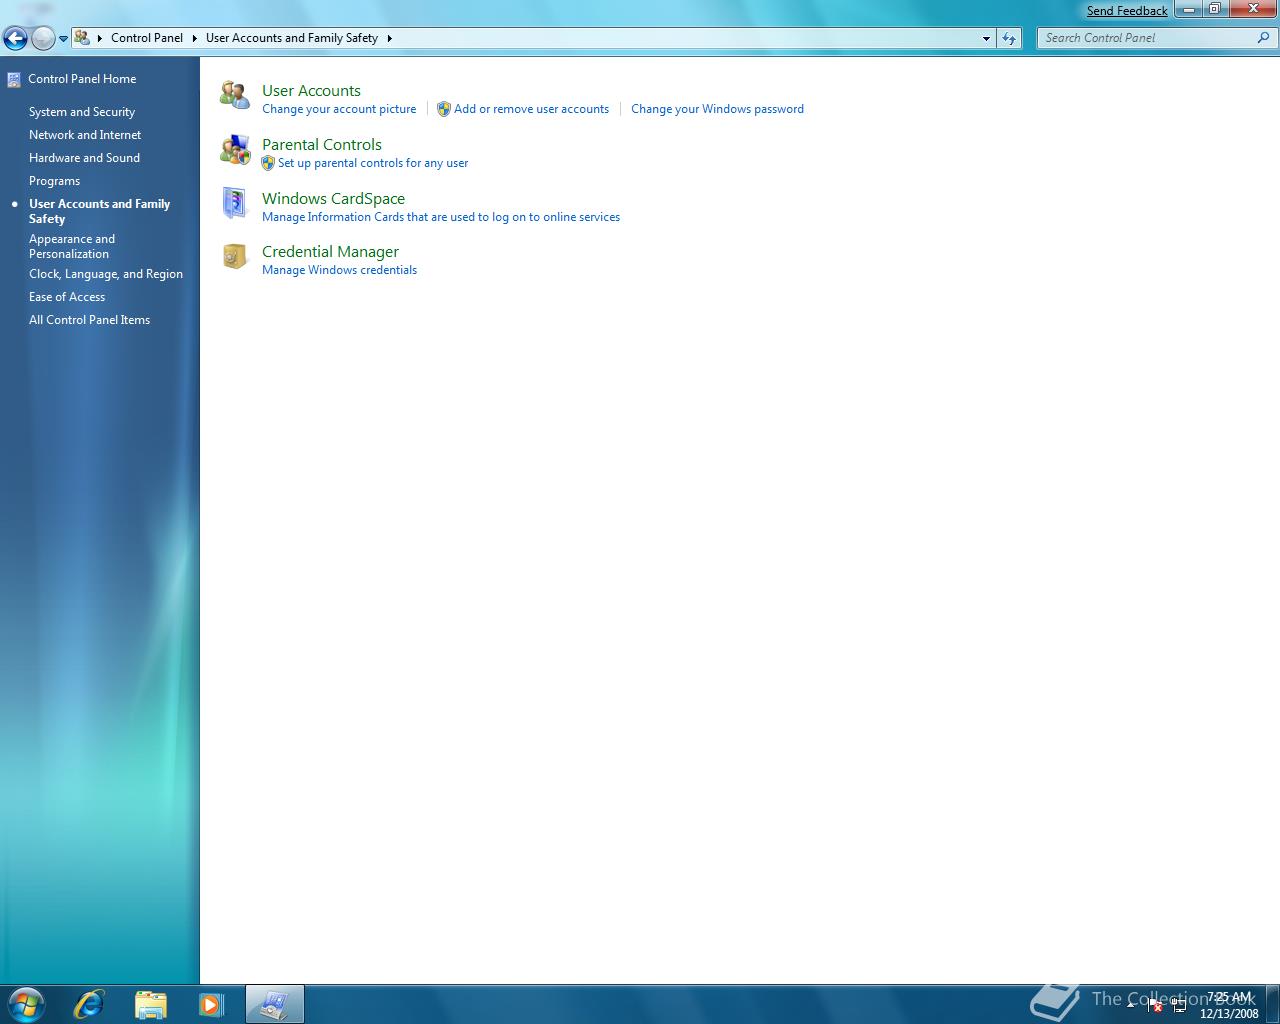Expand arrow after User Accounts and Family Safety

point(389,38)
